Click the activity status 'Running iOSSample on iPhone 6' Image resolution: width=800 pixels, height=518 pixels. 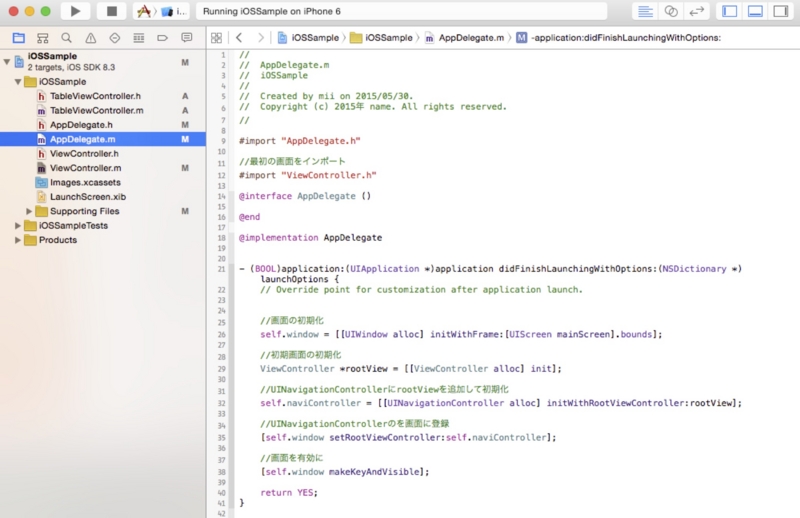click(402, 11)
